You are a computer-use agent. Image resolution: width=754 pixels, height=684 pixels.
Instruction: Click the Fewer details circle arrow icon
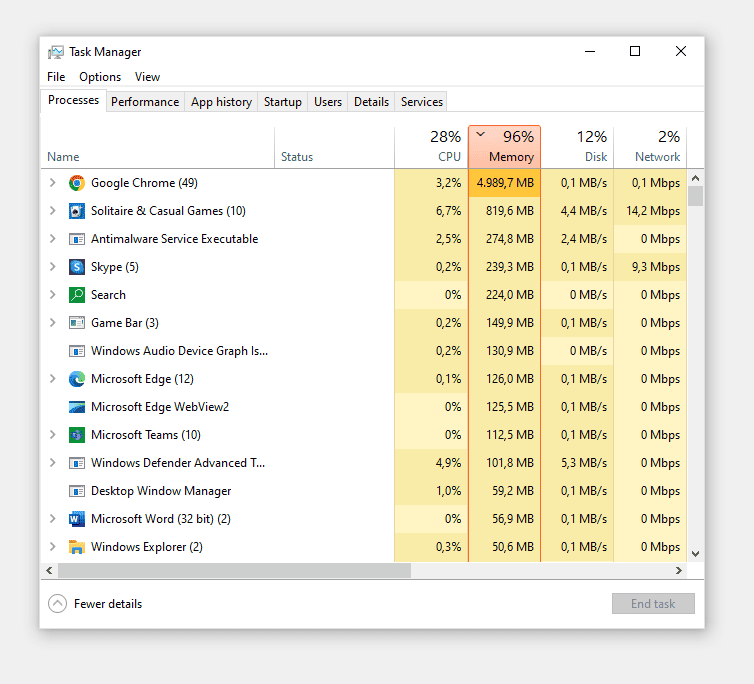point(58,604)
